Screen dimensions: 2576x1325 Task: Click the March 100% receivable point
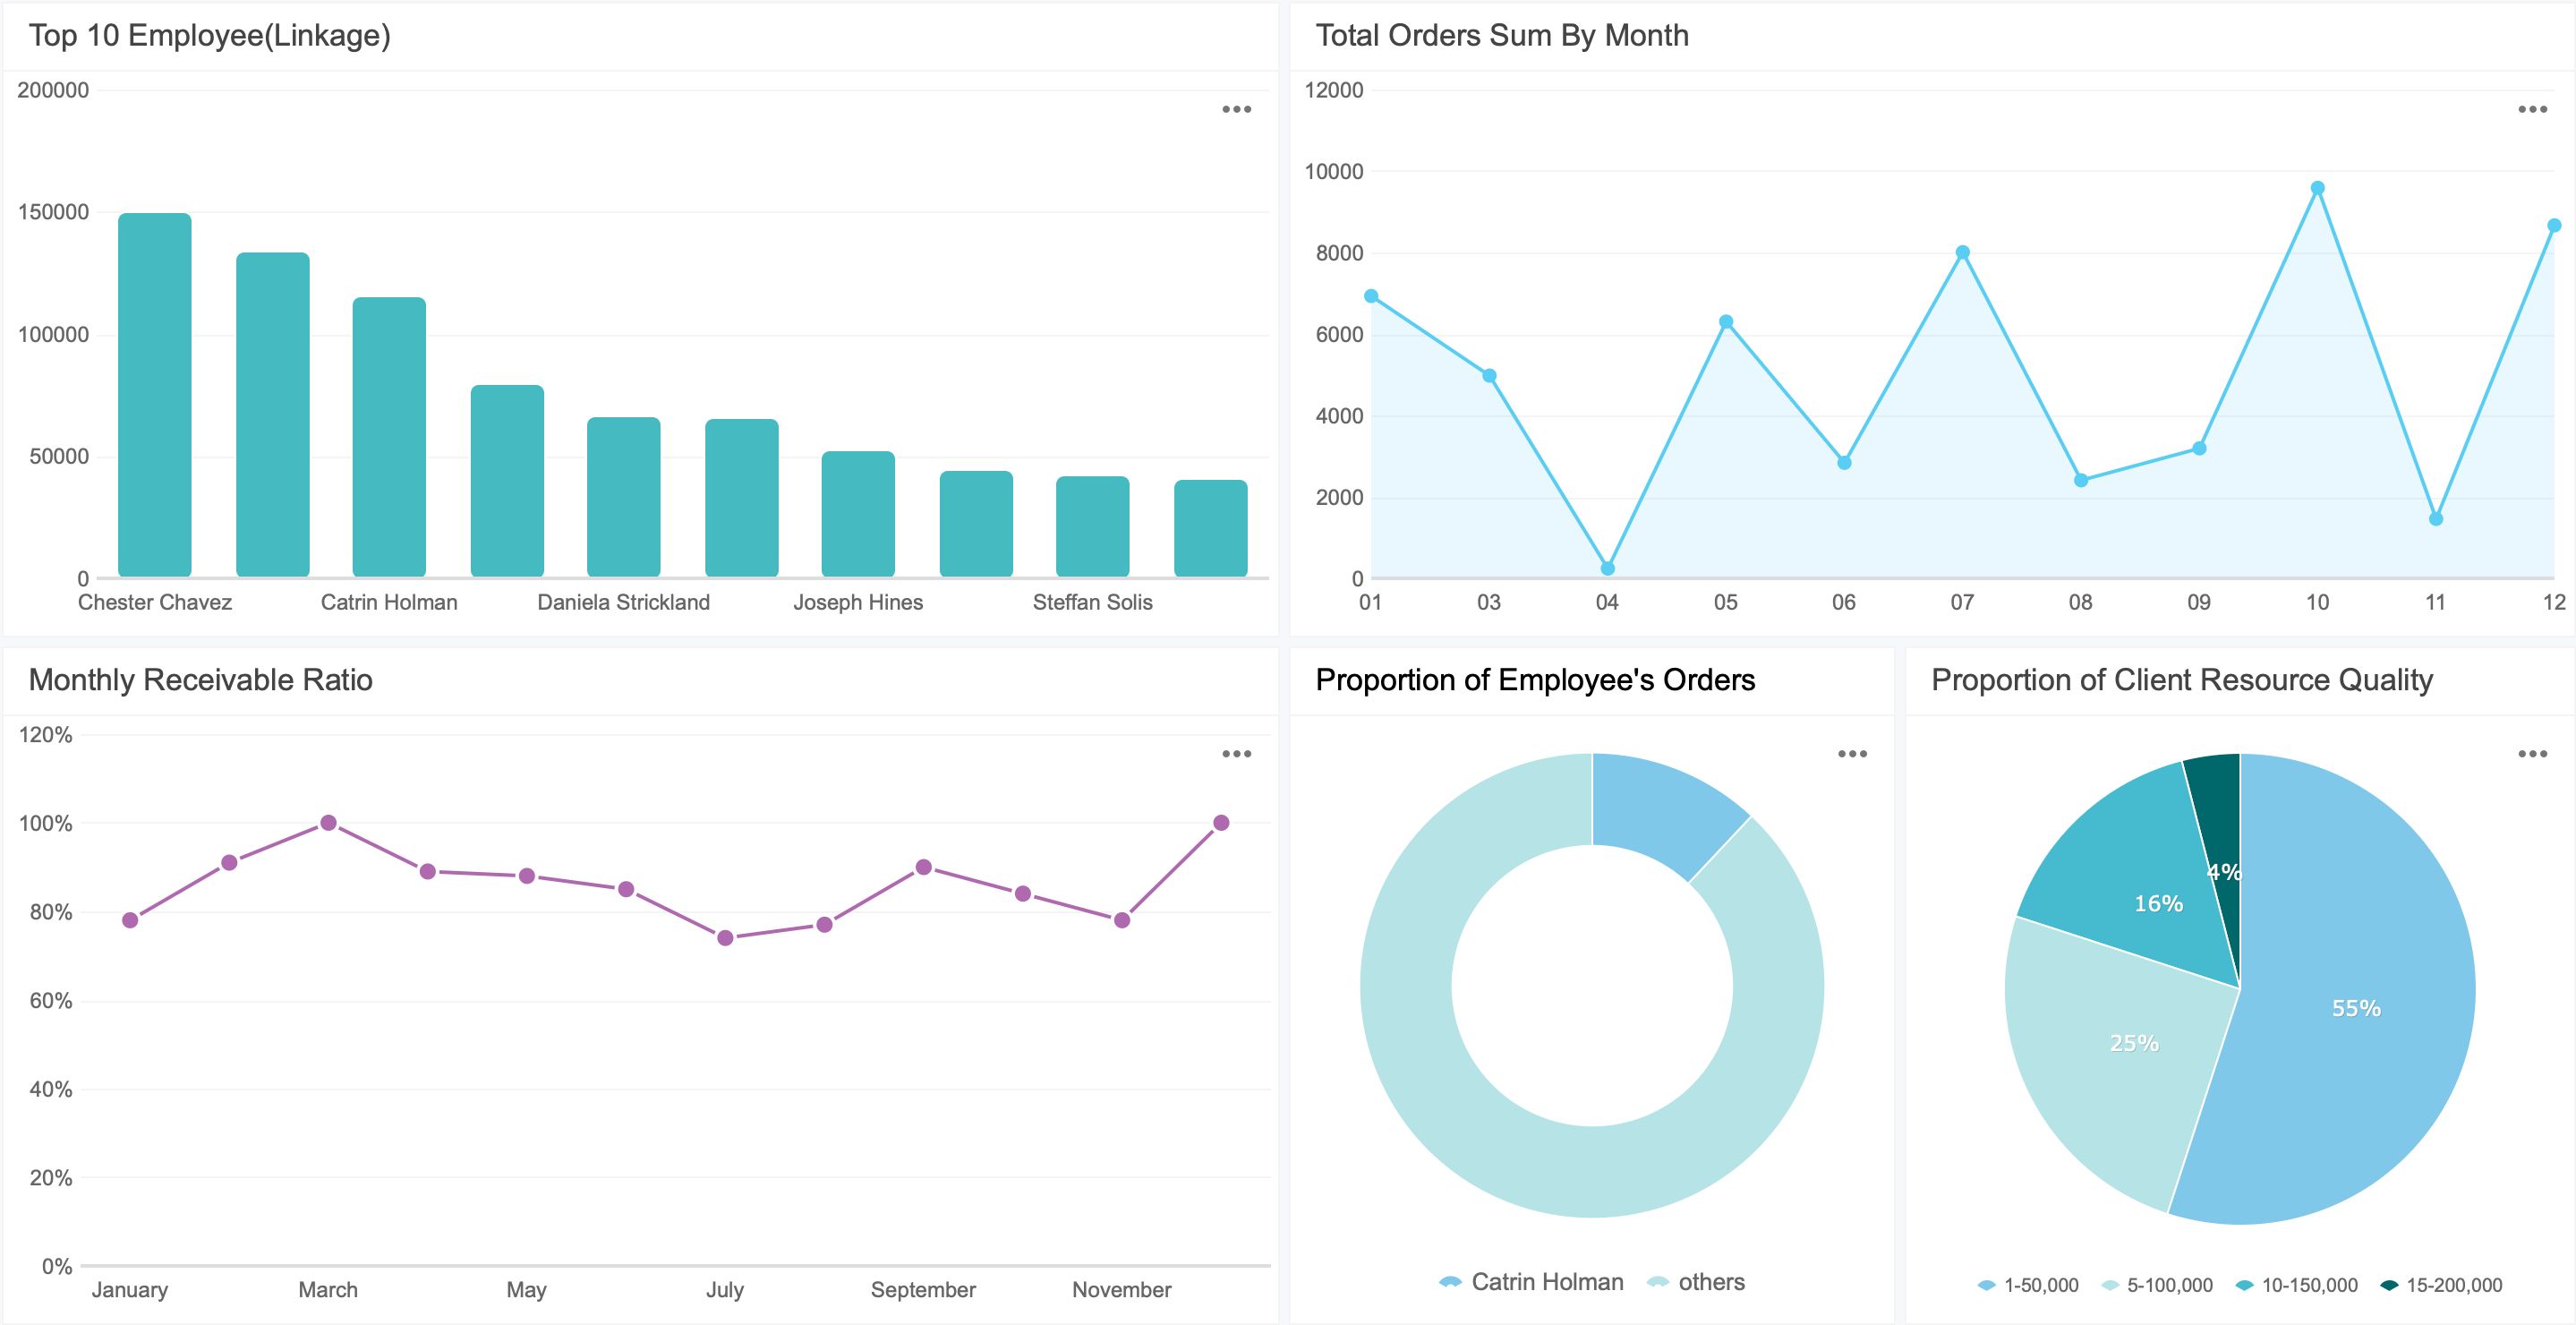pyautogui.click(x=328, y=823)
